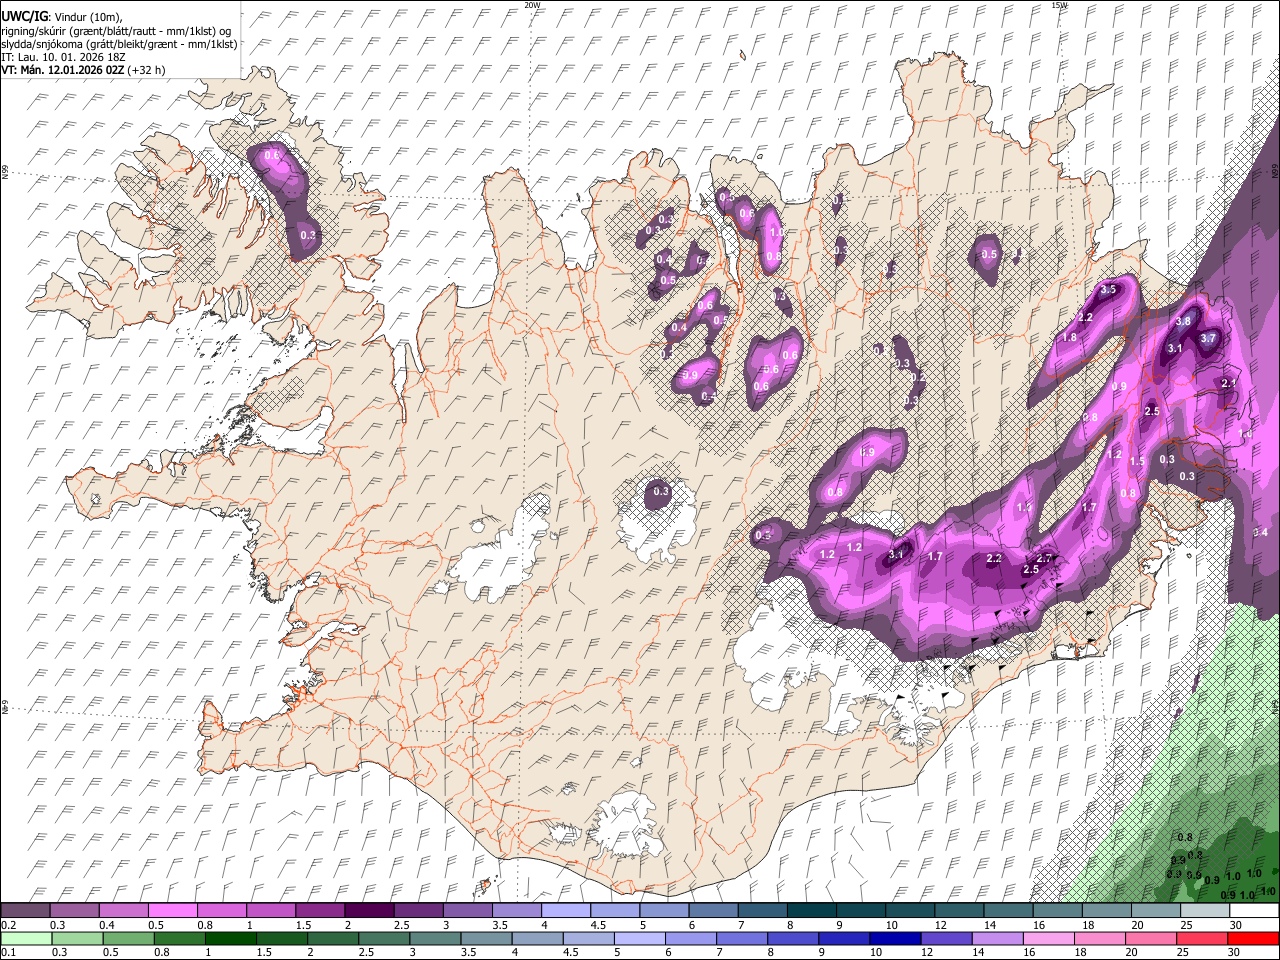
Task: Select the darkest green 1–1.5 lower legend swatch
Action: [x=230, y=938]
